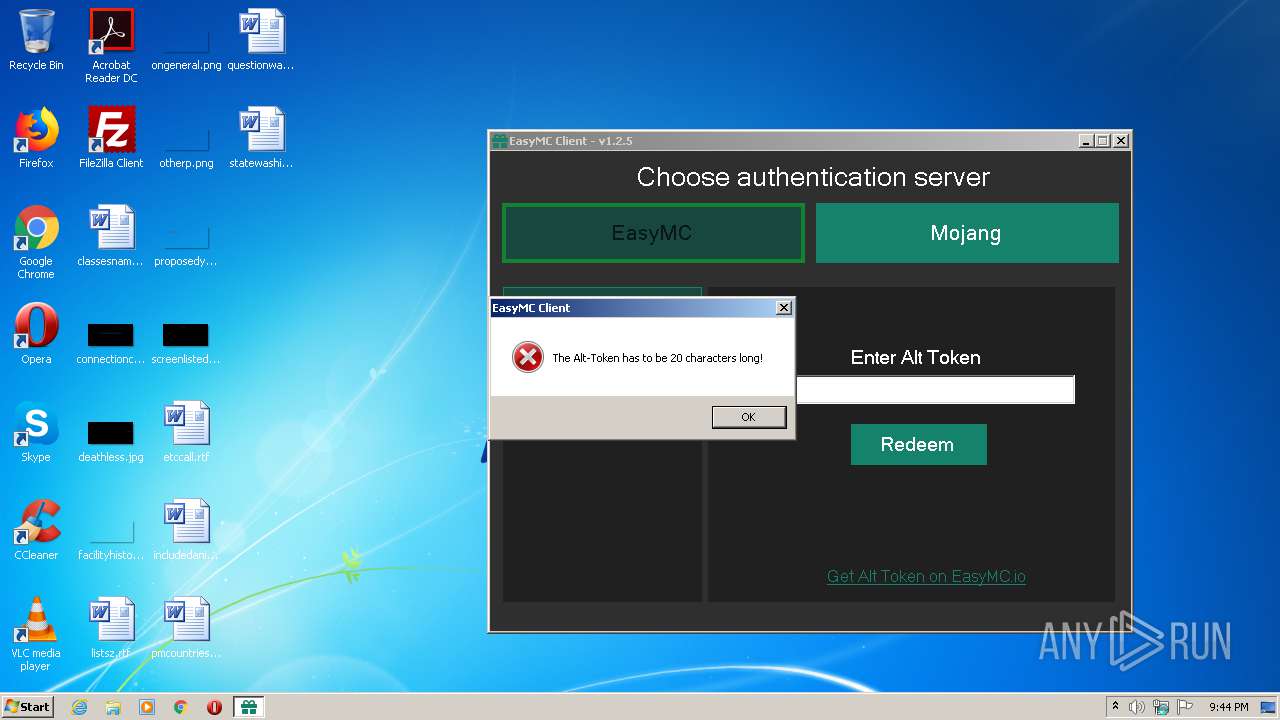Click the Alt Token input field

(x=935, y=390)
